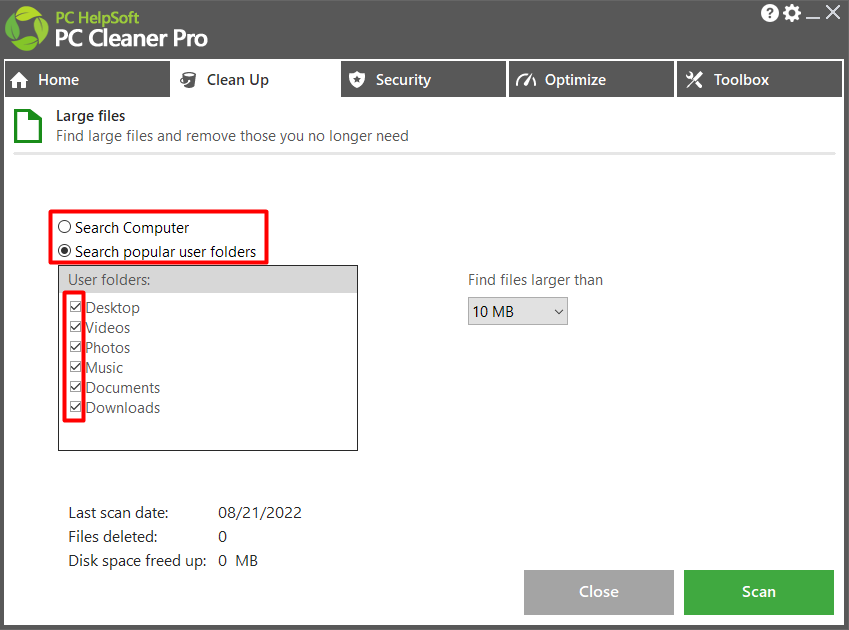The image size is (849, 630).
Task: Uncheck the Videos folder checkbox
Action: point(75,327)
